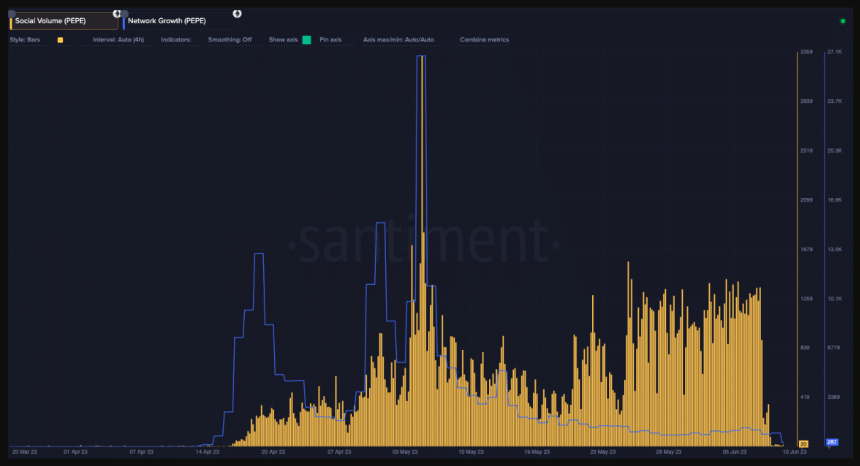860x466 pixels.
Task: Click the 13.5K label on the blue axis
Action: point(835,249)
